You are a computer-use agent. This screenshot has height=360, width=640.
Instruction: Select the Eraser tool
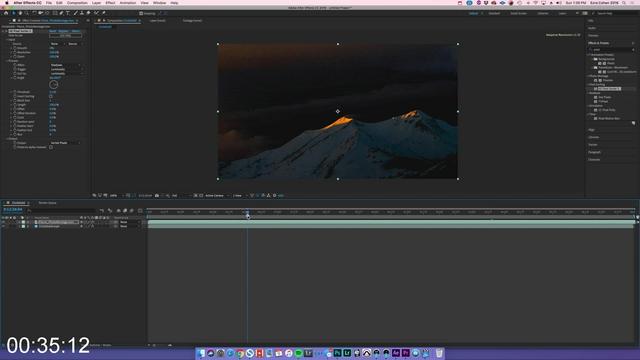coord(88,13)
